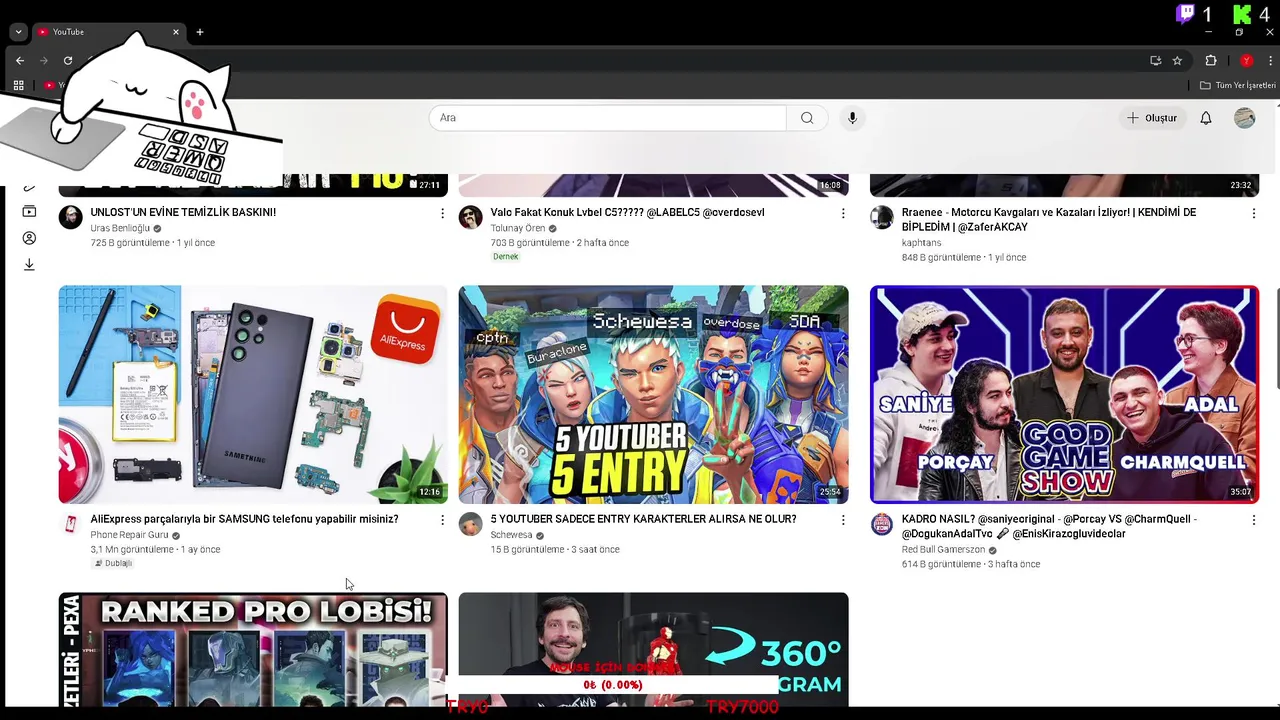
Task: Start voice search with microphone icon
Action: tap(852, 118)
